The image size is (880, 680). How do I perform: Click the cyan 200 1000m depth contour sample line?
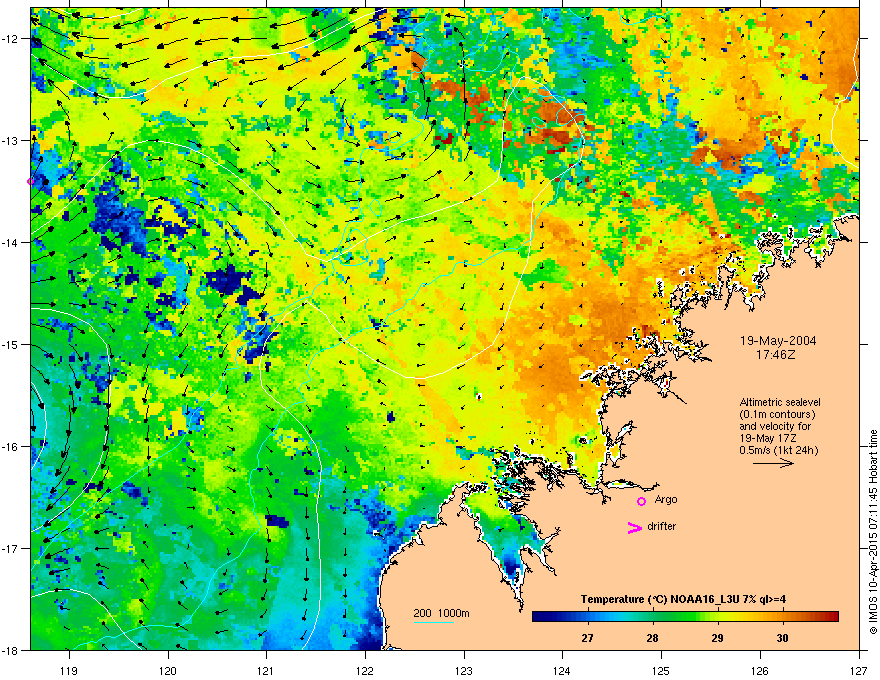click(x=433, y=623)
